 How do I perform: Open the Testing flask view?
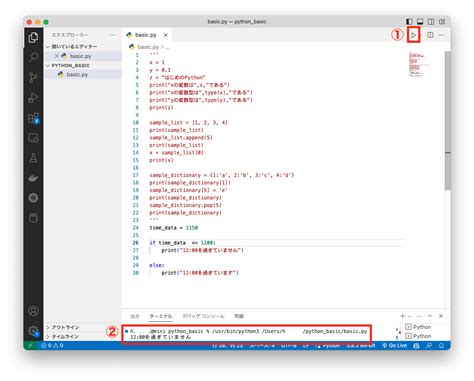[x=33, y=158]
